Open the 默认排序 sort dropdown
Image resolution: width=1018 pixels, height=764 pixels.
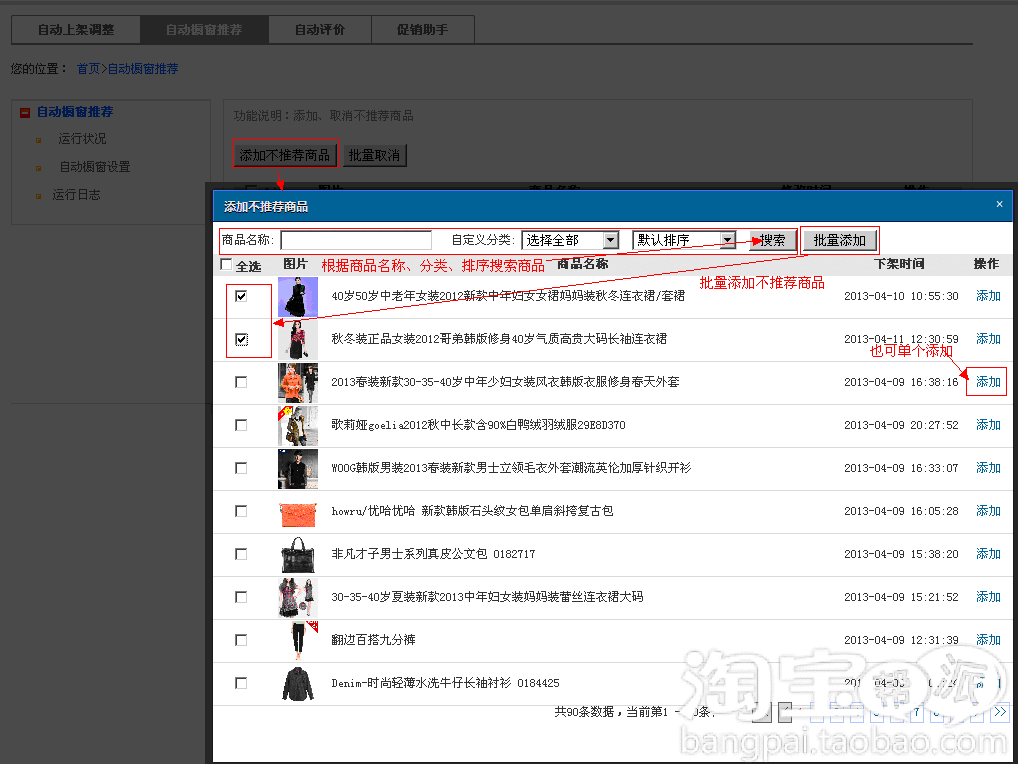(684, 240)
